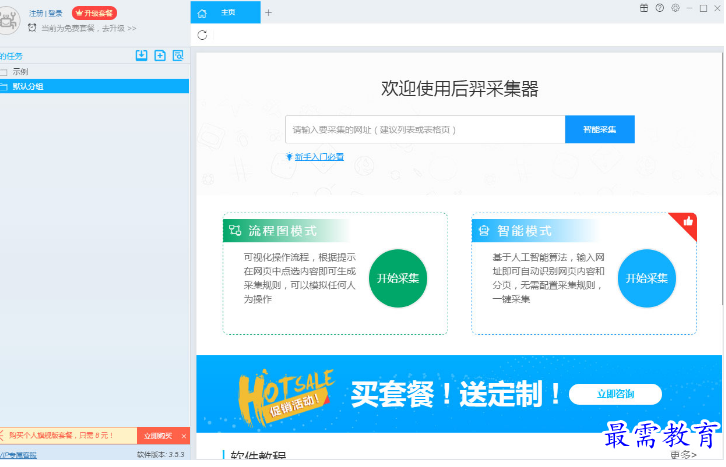Click the 立即购买 buy now button
Image resolution: width=726 pixels, height=467 pixels.
pos(158,436)
